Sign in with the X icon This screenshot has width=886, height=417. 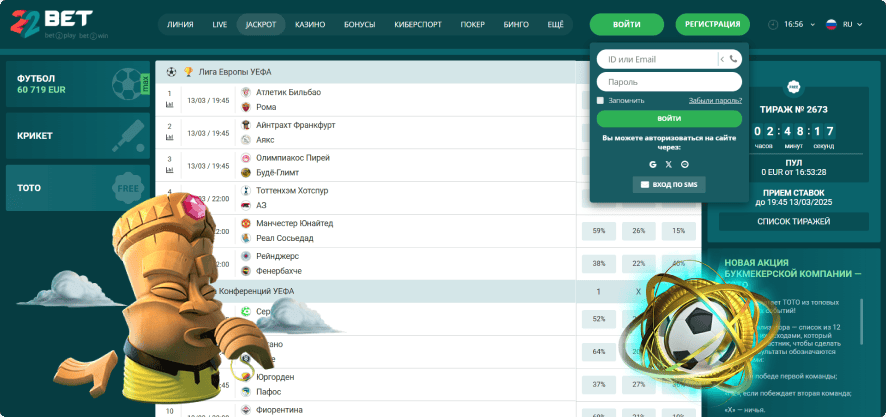point(669,164)
